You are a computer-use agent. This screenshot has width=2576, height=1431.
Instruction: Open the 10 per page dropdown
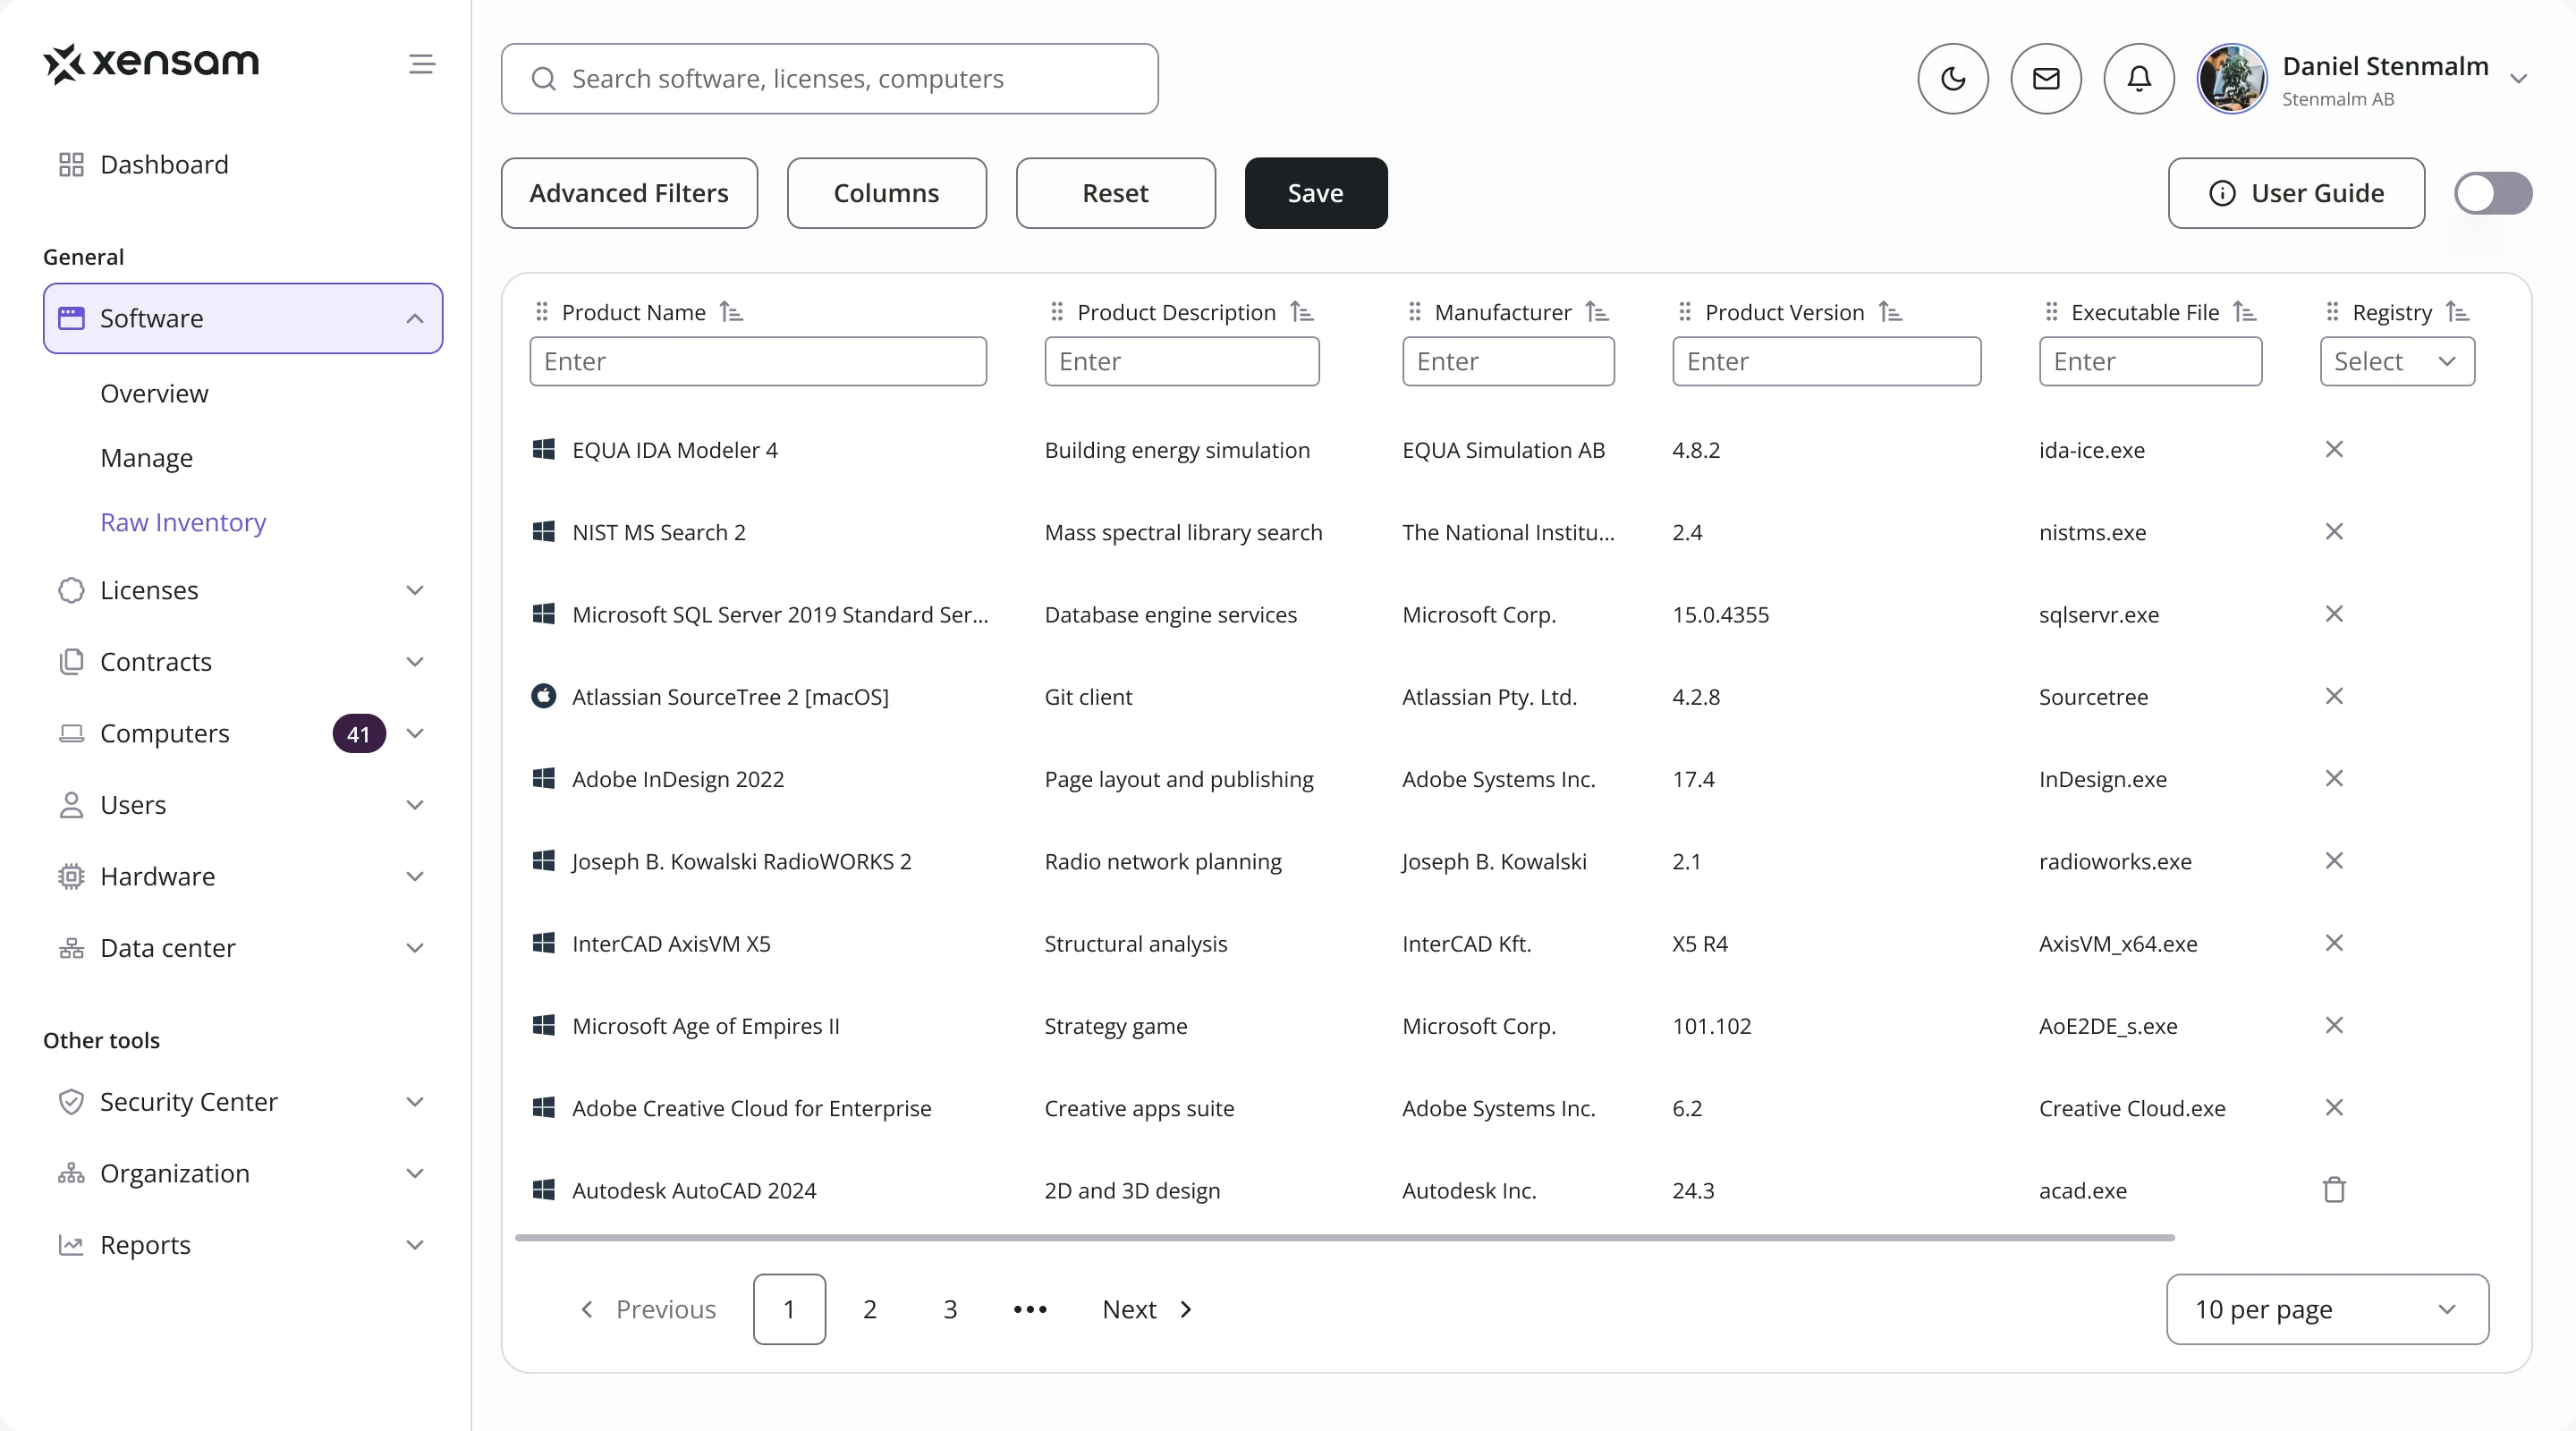coord(2327,1308)
